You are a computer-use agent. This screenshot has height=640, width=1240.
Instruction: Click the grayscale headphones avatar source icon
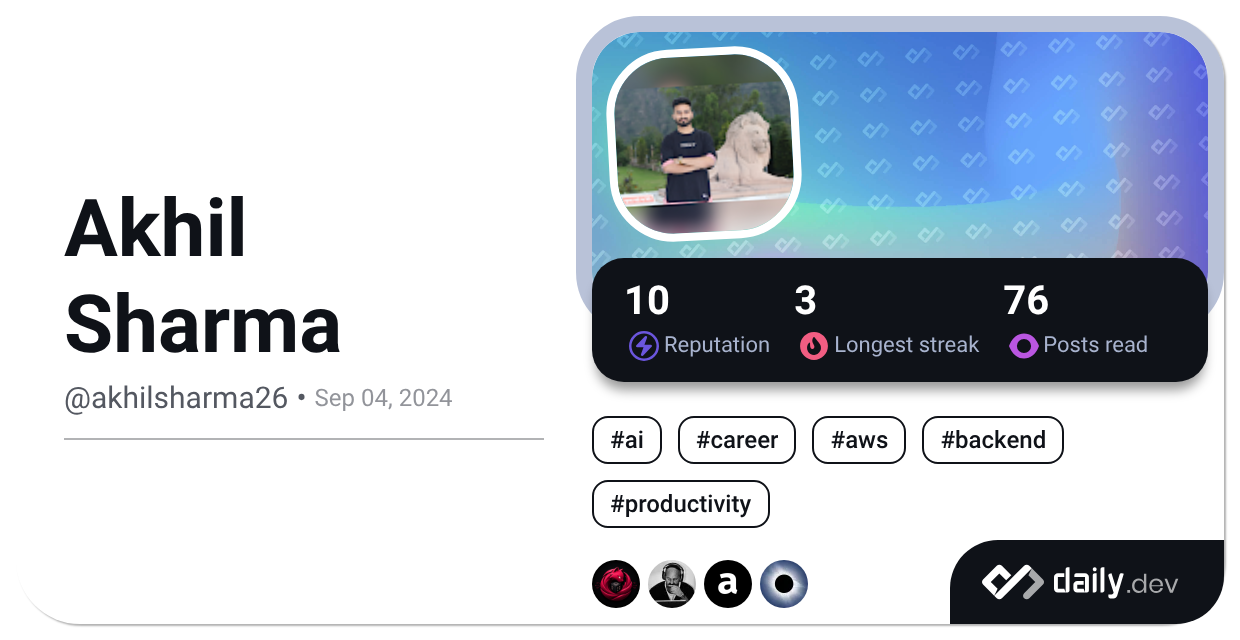click(x=671, y=584)
